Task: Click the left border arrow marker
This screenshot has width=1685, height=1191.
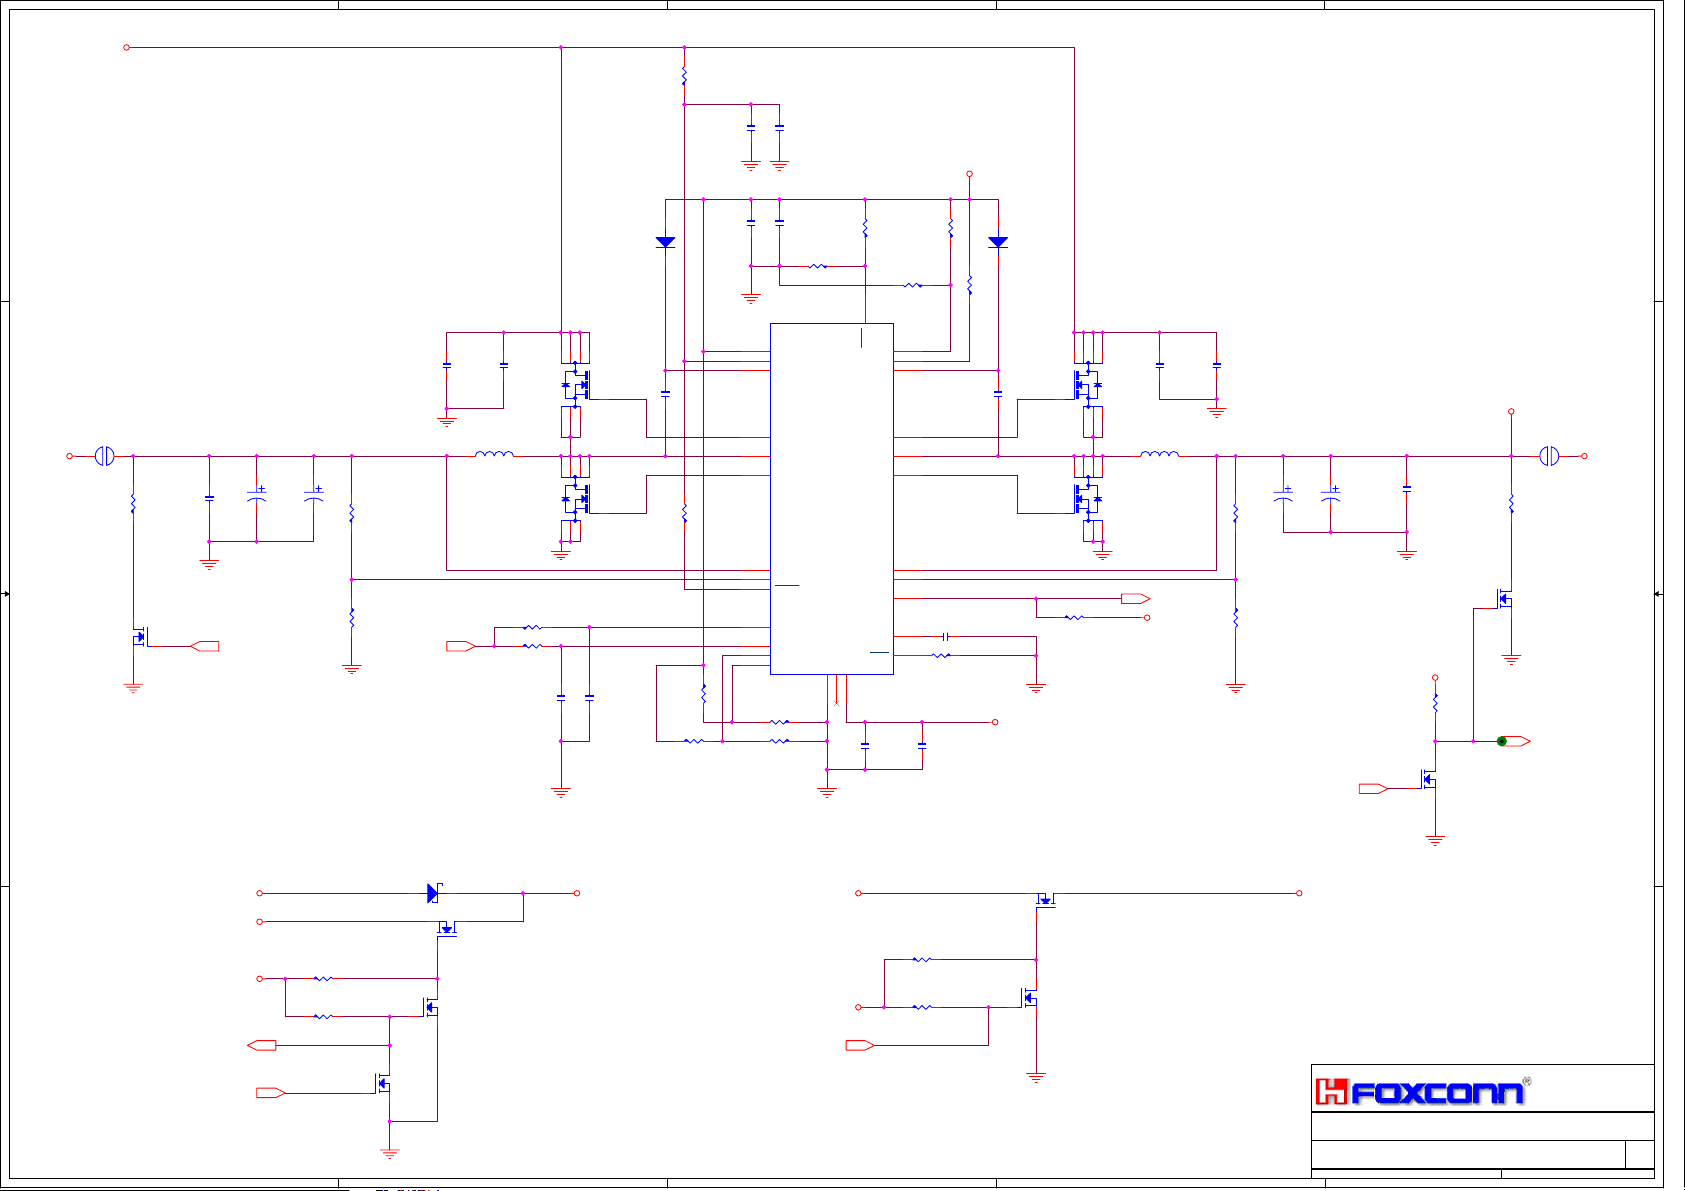Action: (x=6, y=594)
